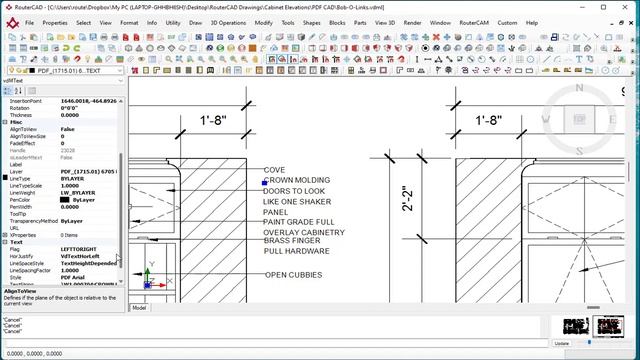Select the magnifier zoom tool icon
Screen dimensions: 640x360
click(169, 59)
